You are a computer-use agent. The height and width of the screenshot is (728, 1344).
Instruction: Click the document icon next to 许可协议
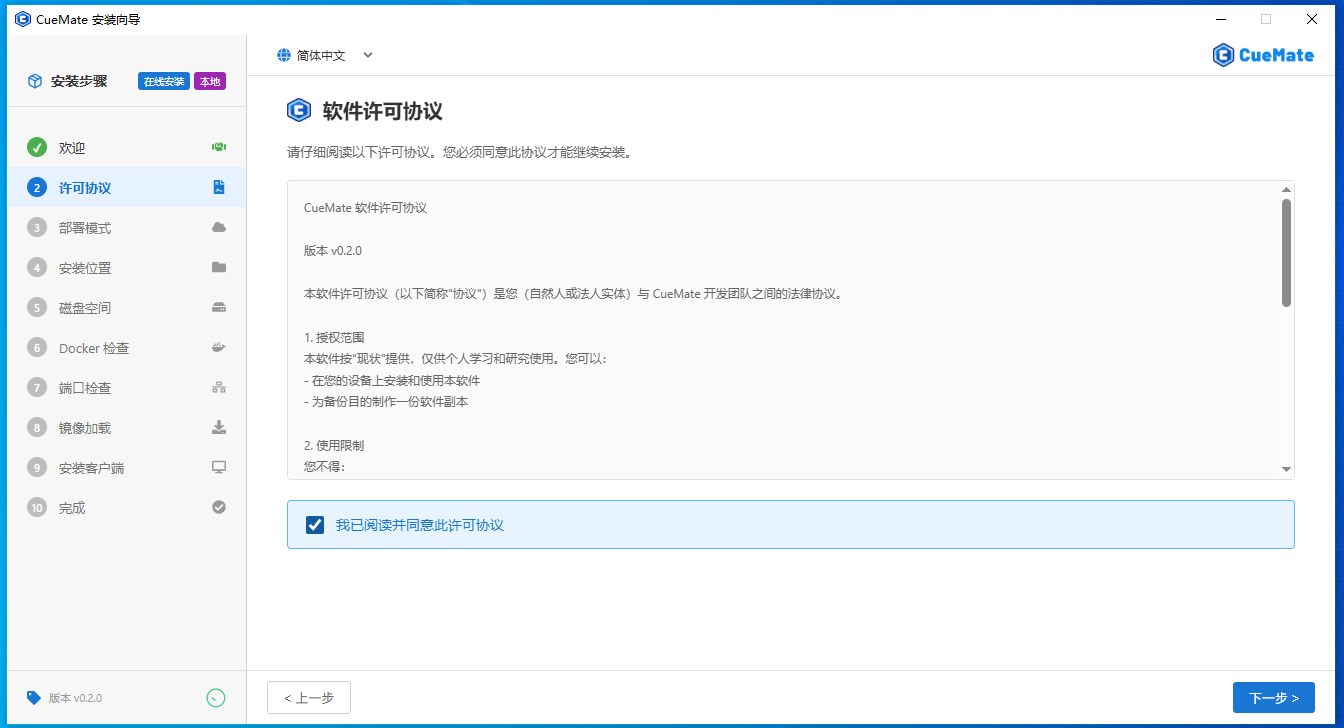[219, 187]
